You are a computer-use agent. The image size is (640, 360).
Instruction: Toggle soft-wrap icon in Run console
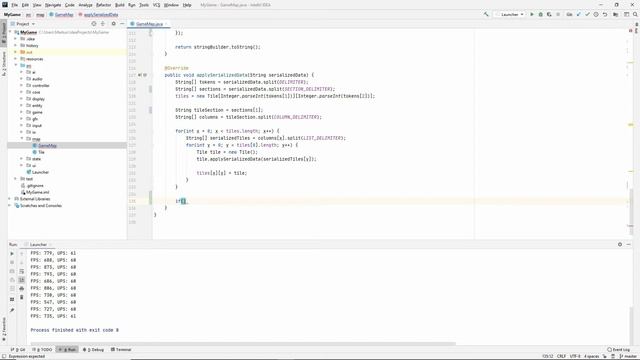coord(22,271)
